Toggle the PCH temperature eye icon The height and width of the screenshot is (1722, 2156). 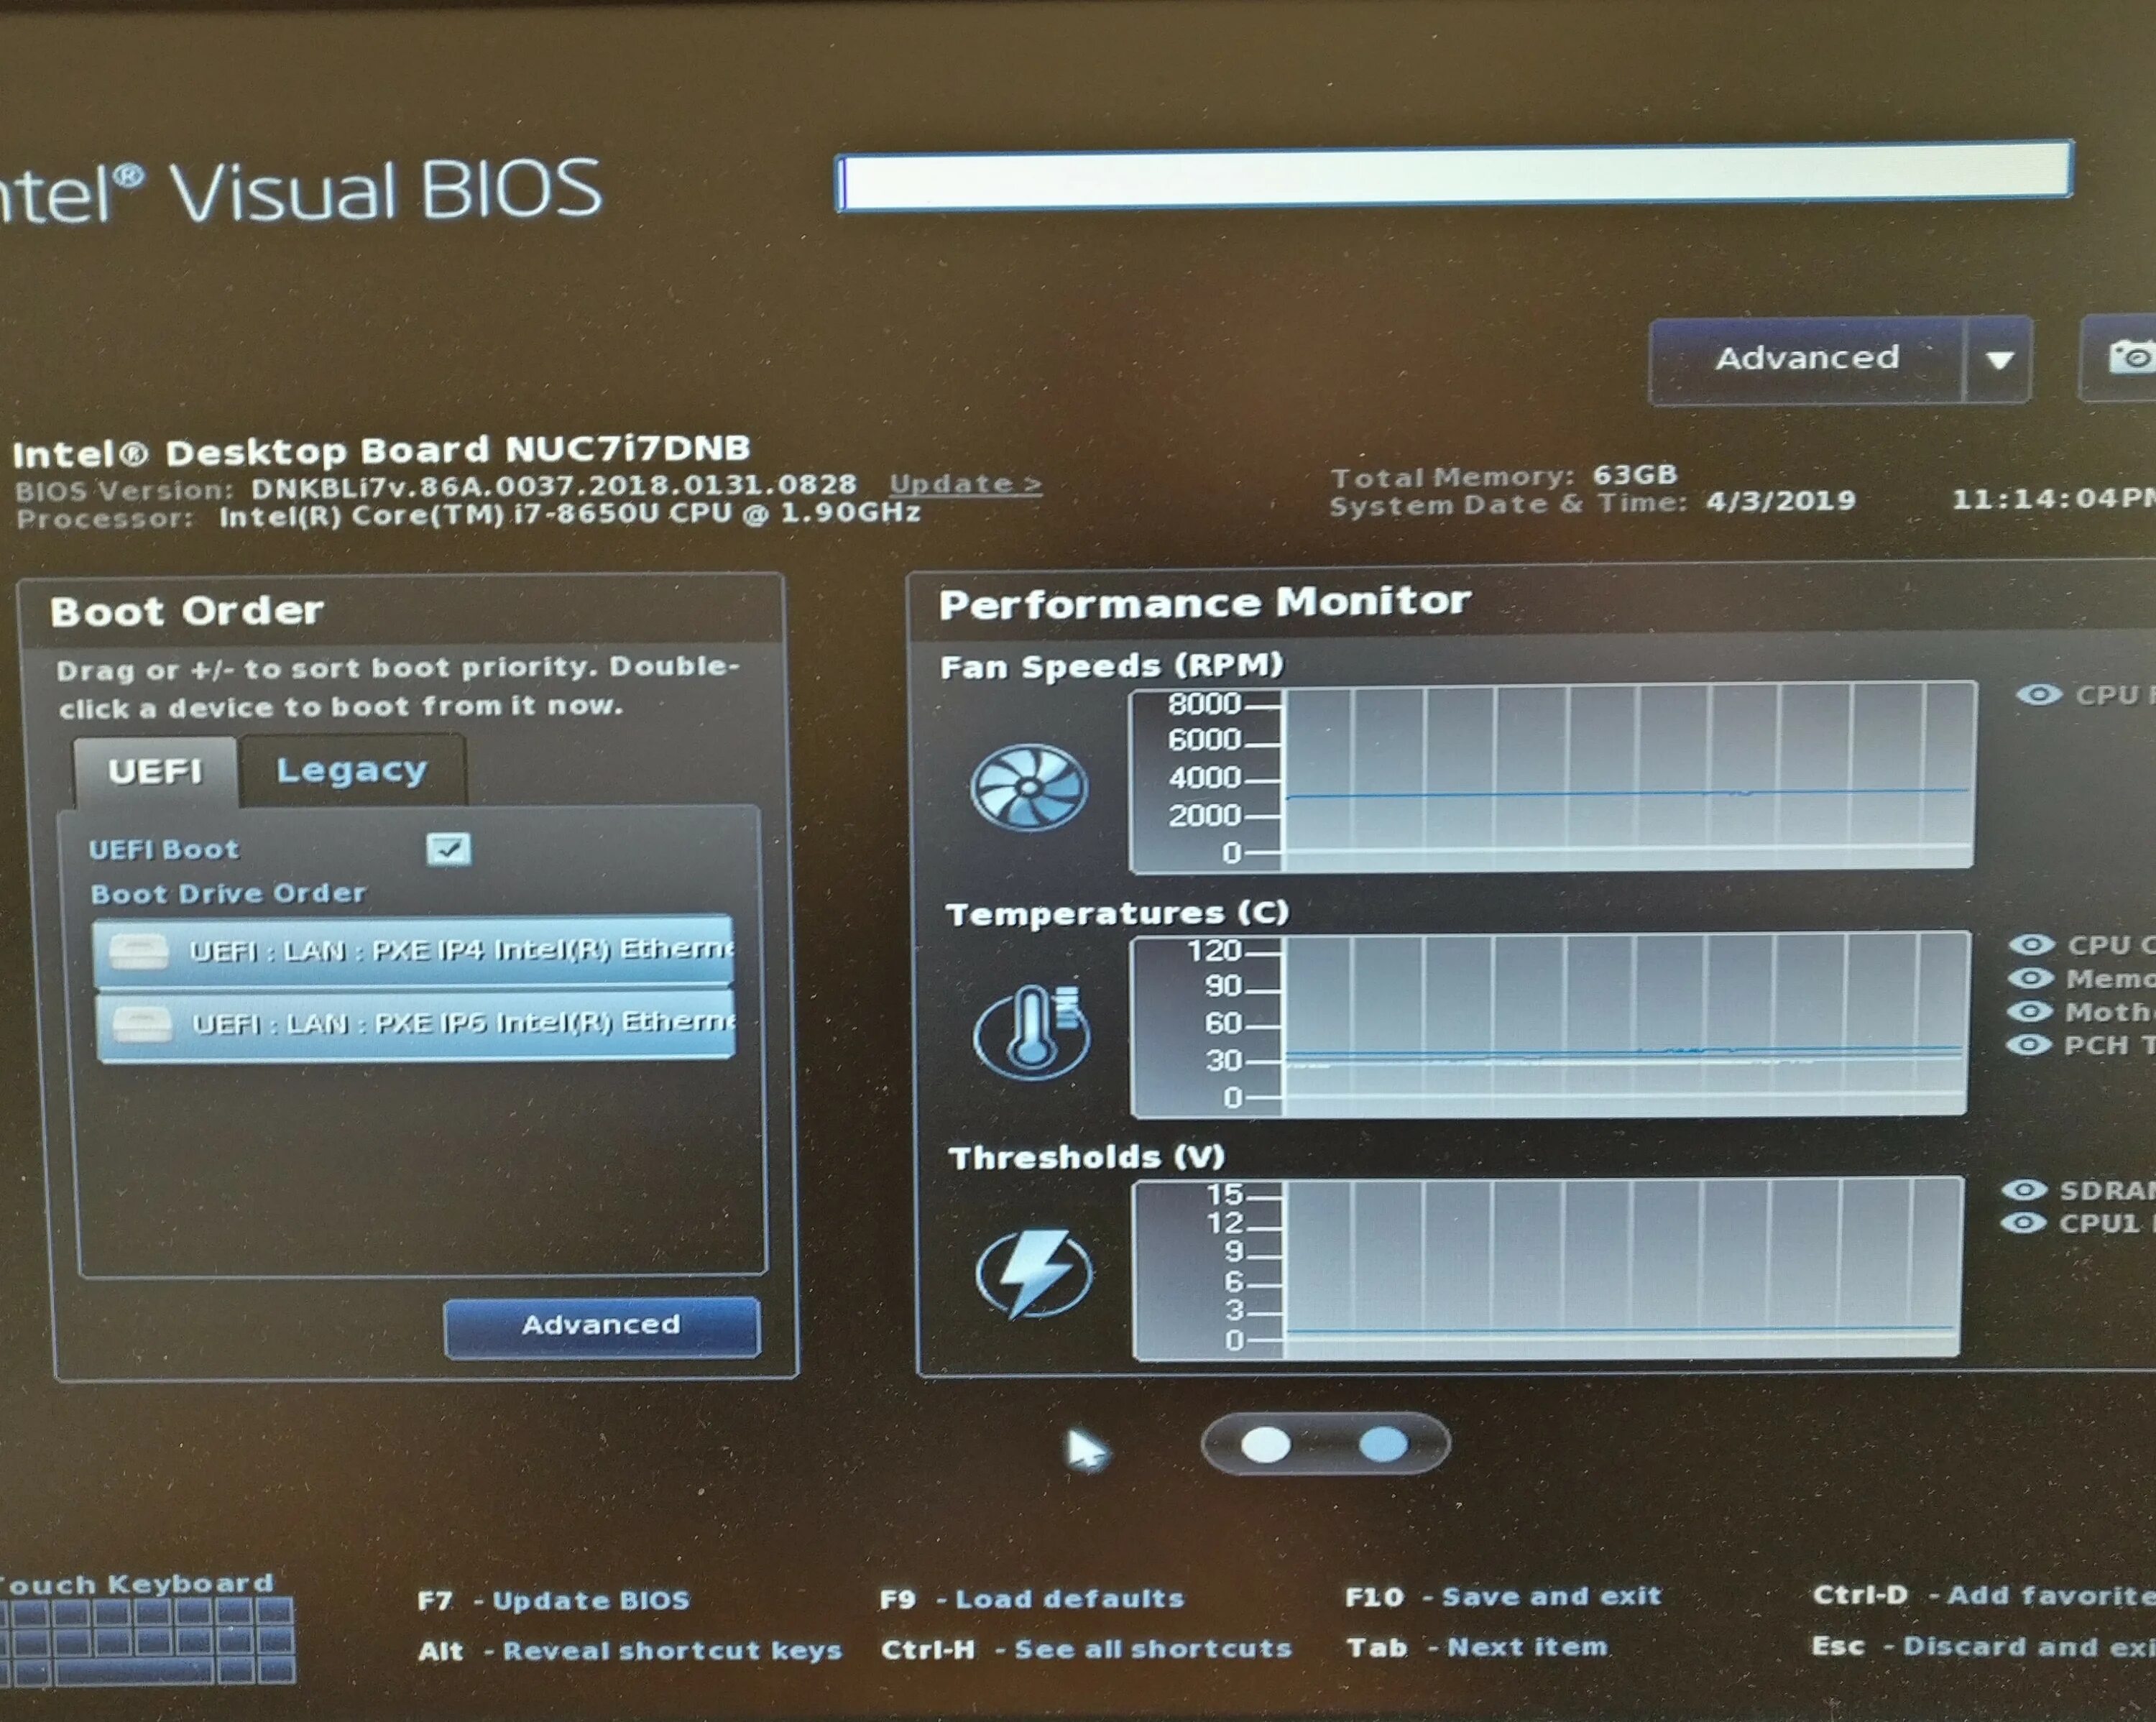(x=2028, y=1045)
